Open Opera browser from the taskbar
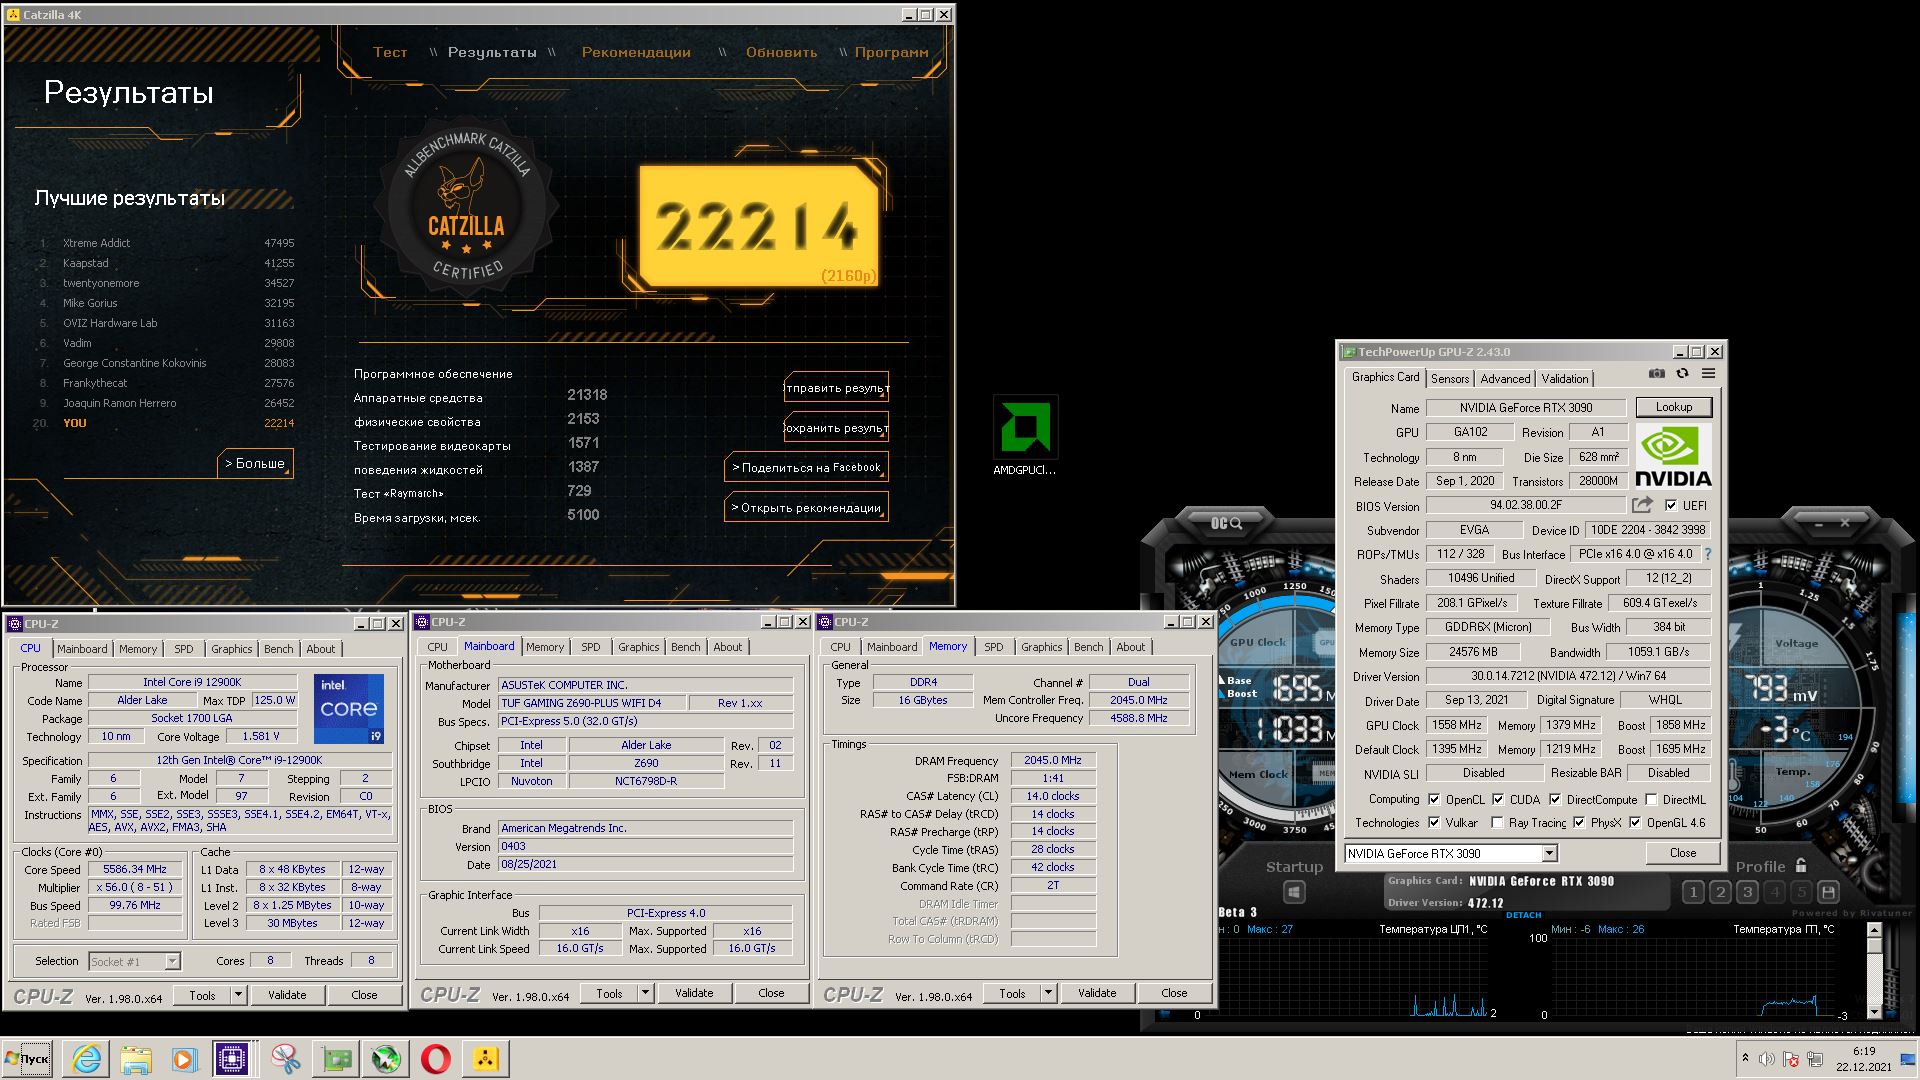Viewport: 1920px width, 1080px height. 436,1059
